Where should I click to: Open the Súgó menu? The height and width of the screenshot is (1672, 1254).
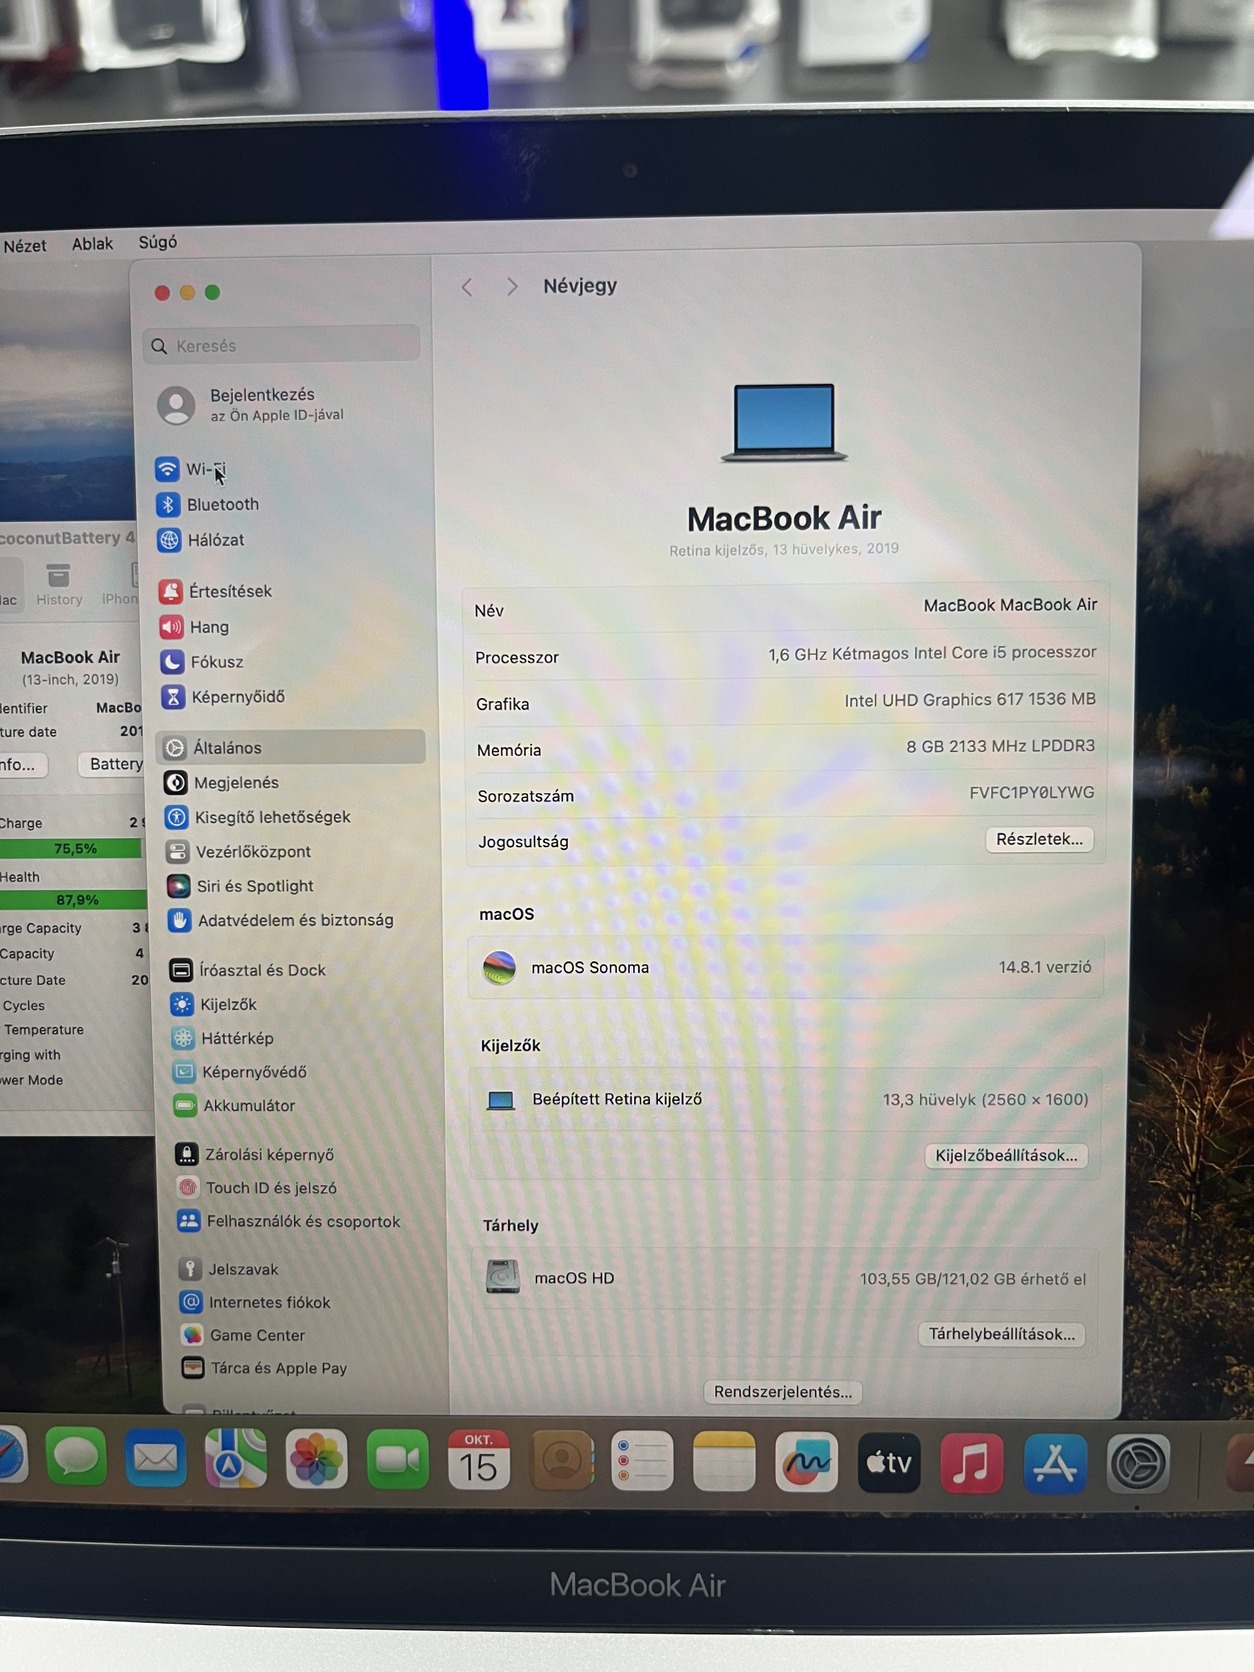pyautogui.click(x=158, y=242)
